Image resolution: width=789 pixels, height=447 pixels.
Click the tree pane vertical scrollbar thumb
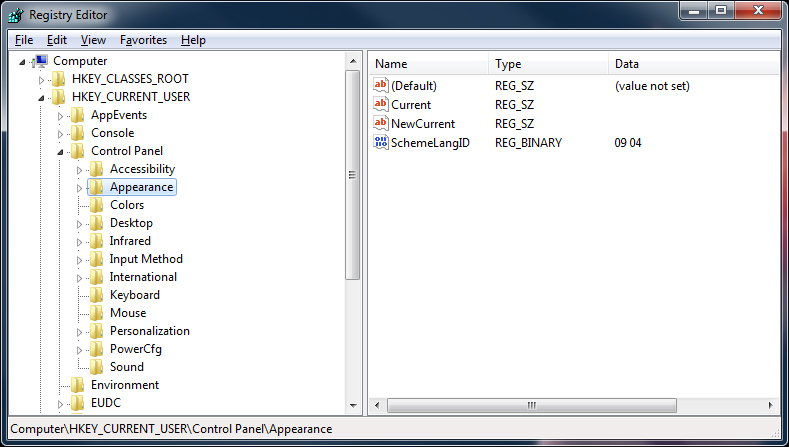point(352,175)
